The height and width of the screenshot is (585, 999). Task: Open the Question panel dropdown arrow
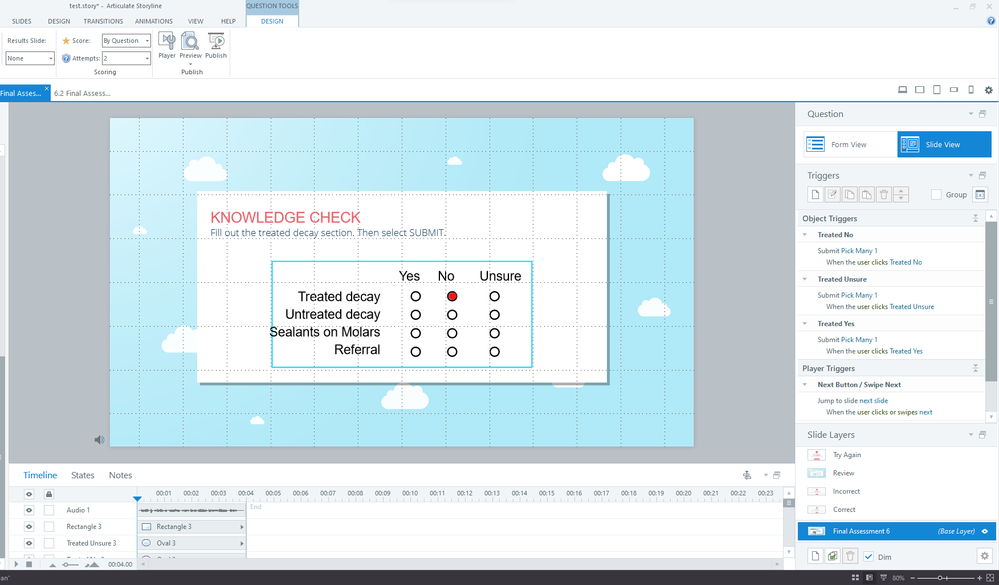[x=971, y=114]
